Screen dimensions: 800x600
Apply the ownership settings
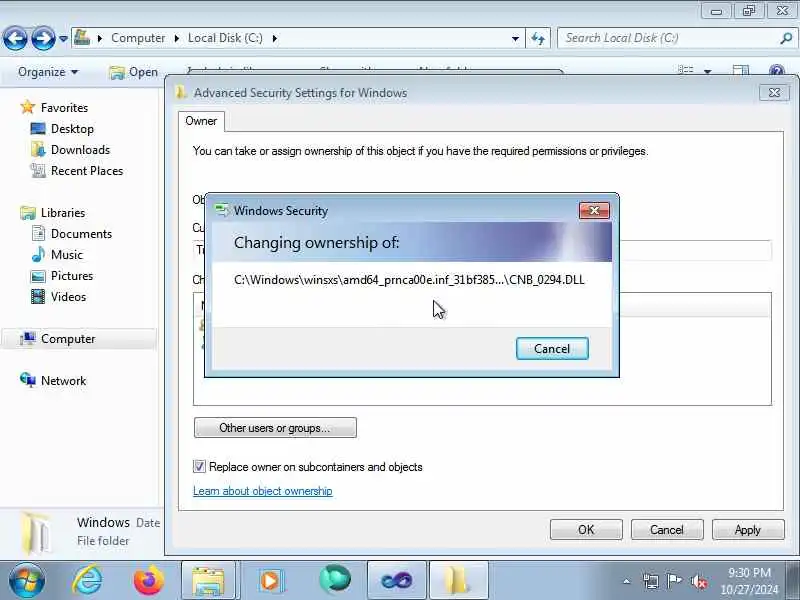pos(748,530)
